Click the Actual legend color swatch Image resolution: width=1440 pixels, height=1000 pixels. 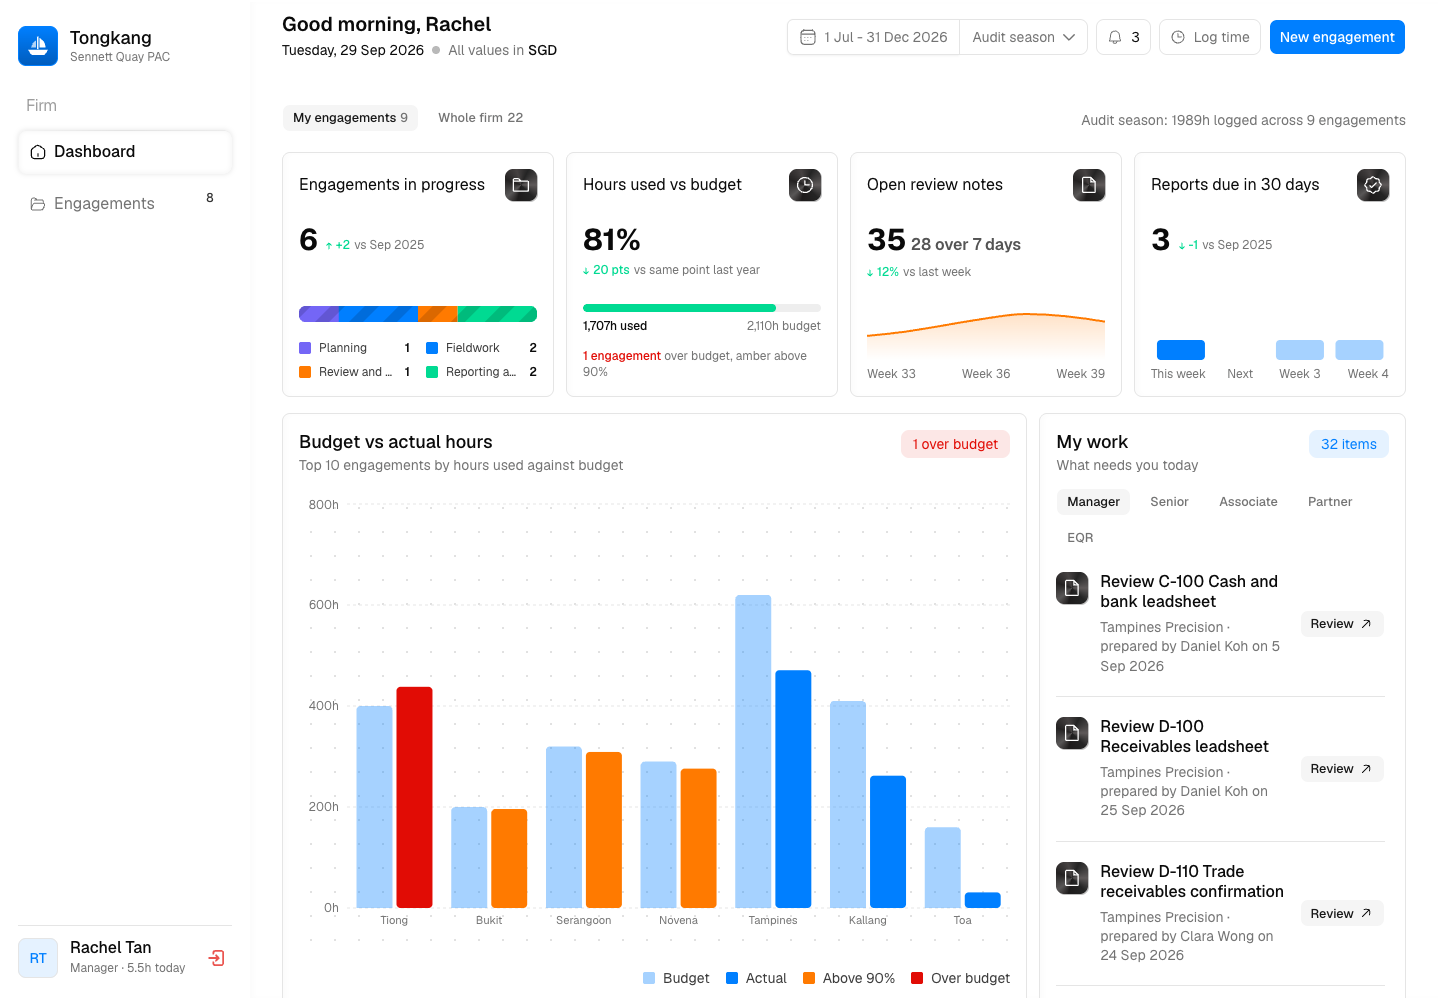(732, 978)
